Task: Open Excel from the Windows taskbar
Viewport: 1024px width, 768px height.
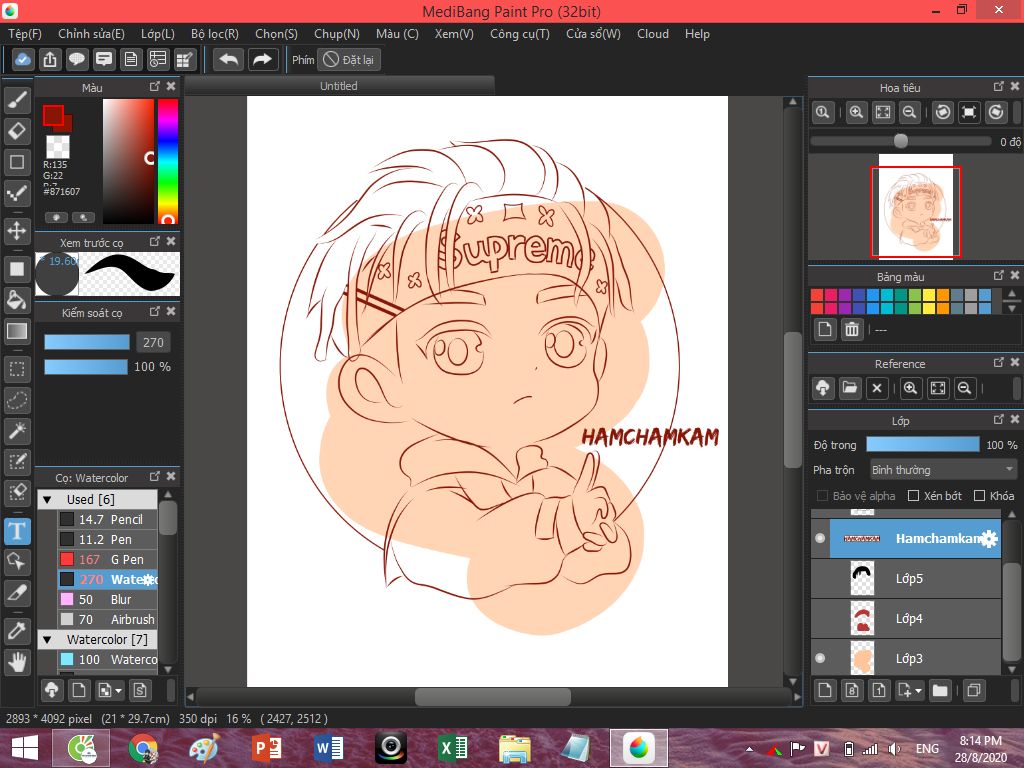Action: tap(453, 748)
